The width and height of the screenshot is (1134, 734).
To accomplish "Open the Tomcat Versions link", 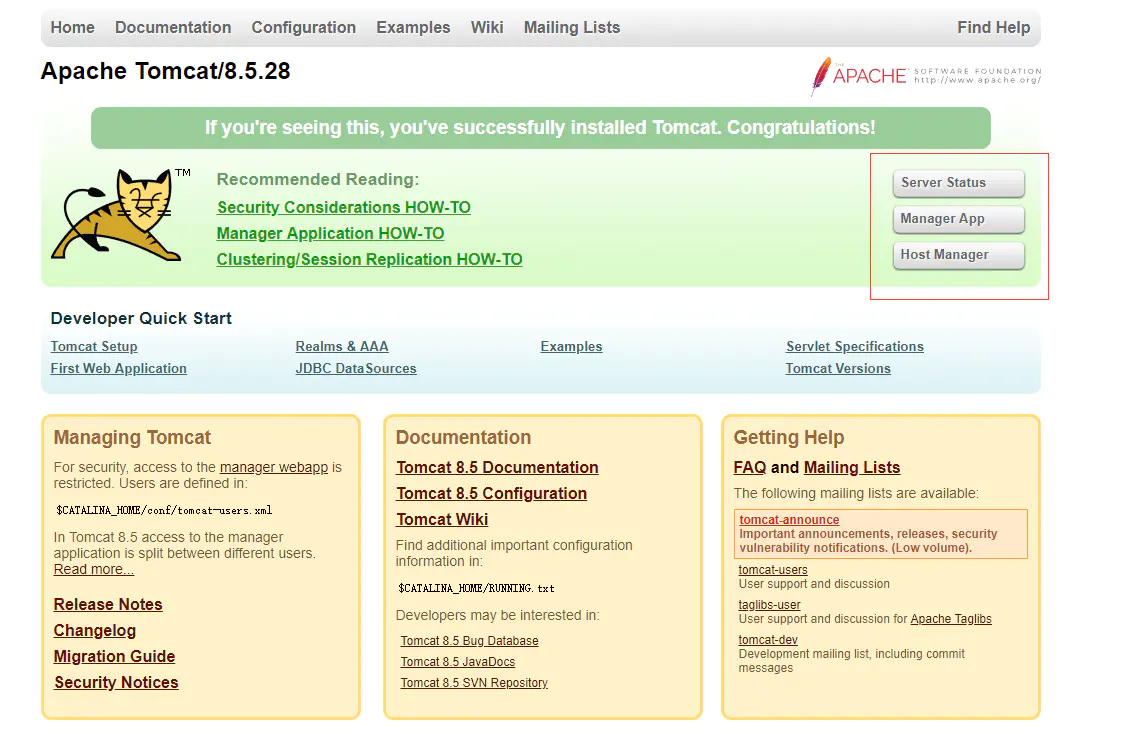I will [x=838, y=368].
